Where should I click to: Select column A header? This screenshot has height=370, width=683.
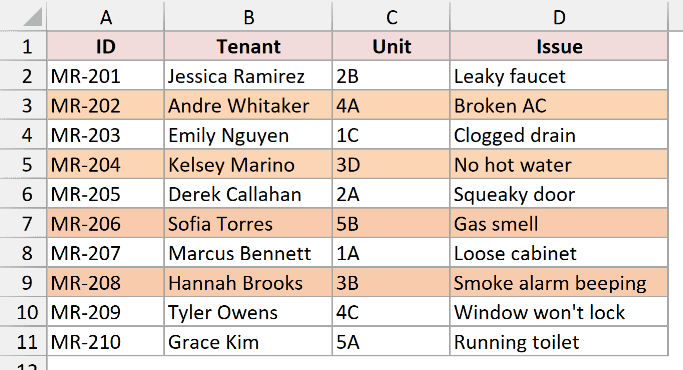[x=105, y=16]
